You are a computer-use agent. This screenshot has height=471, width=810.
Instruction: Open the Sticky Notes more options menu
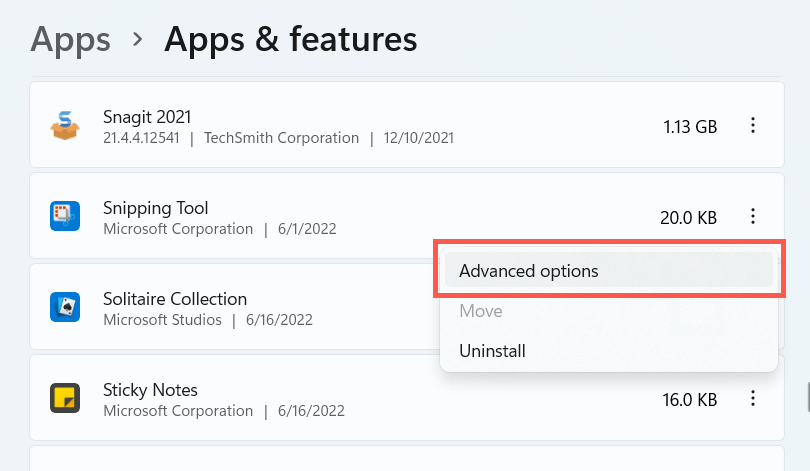tap(753, 398)
